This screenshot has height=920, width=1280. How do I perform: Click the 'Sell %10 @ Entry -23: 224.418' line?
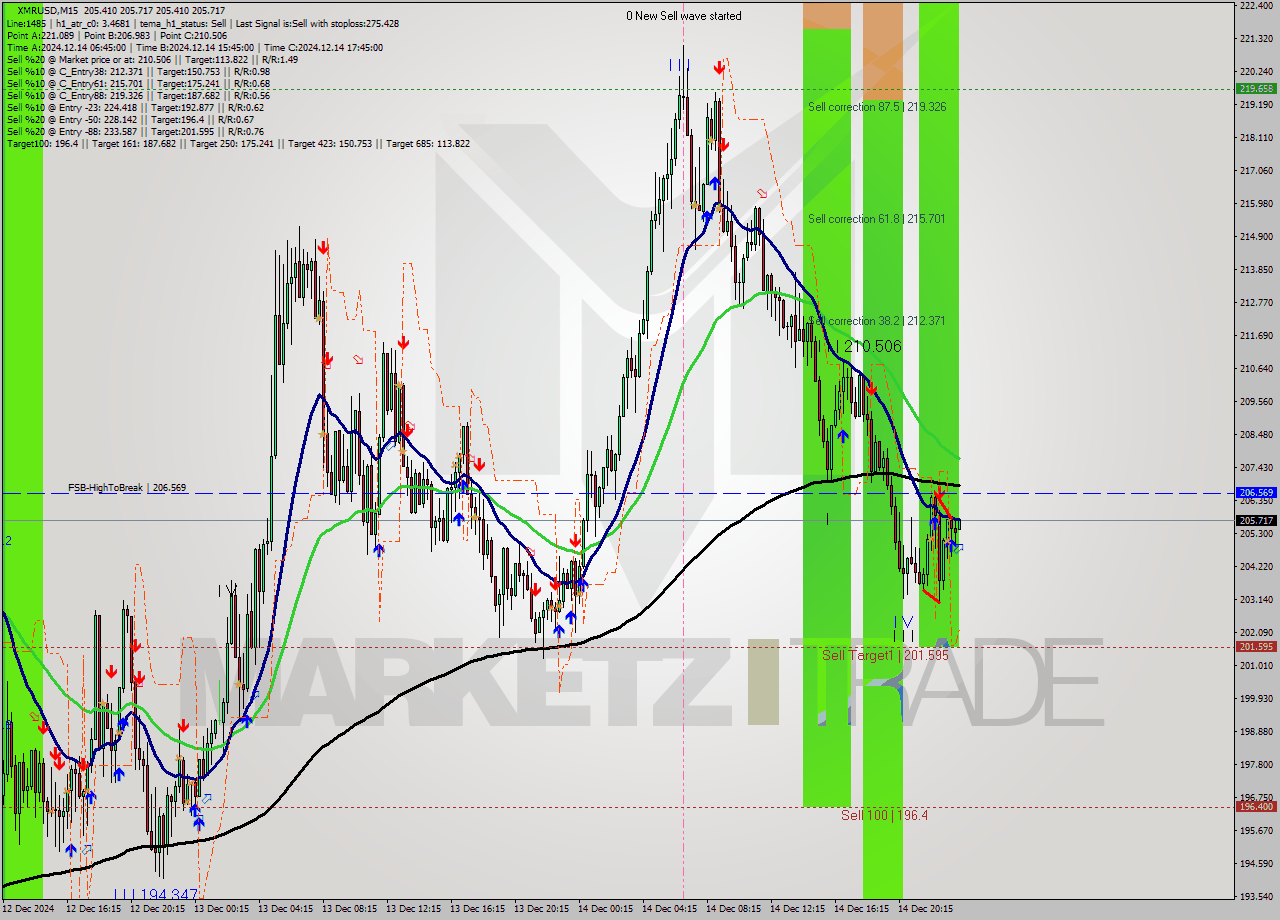[135, 107]
